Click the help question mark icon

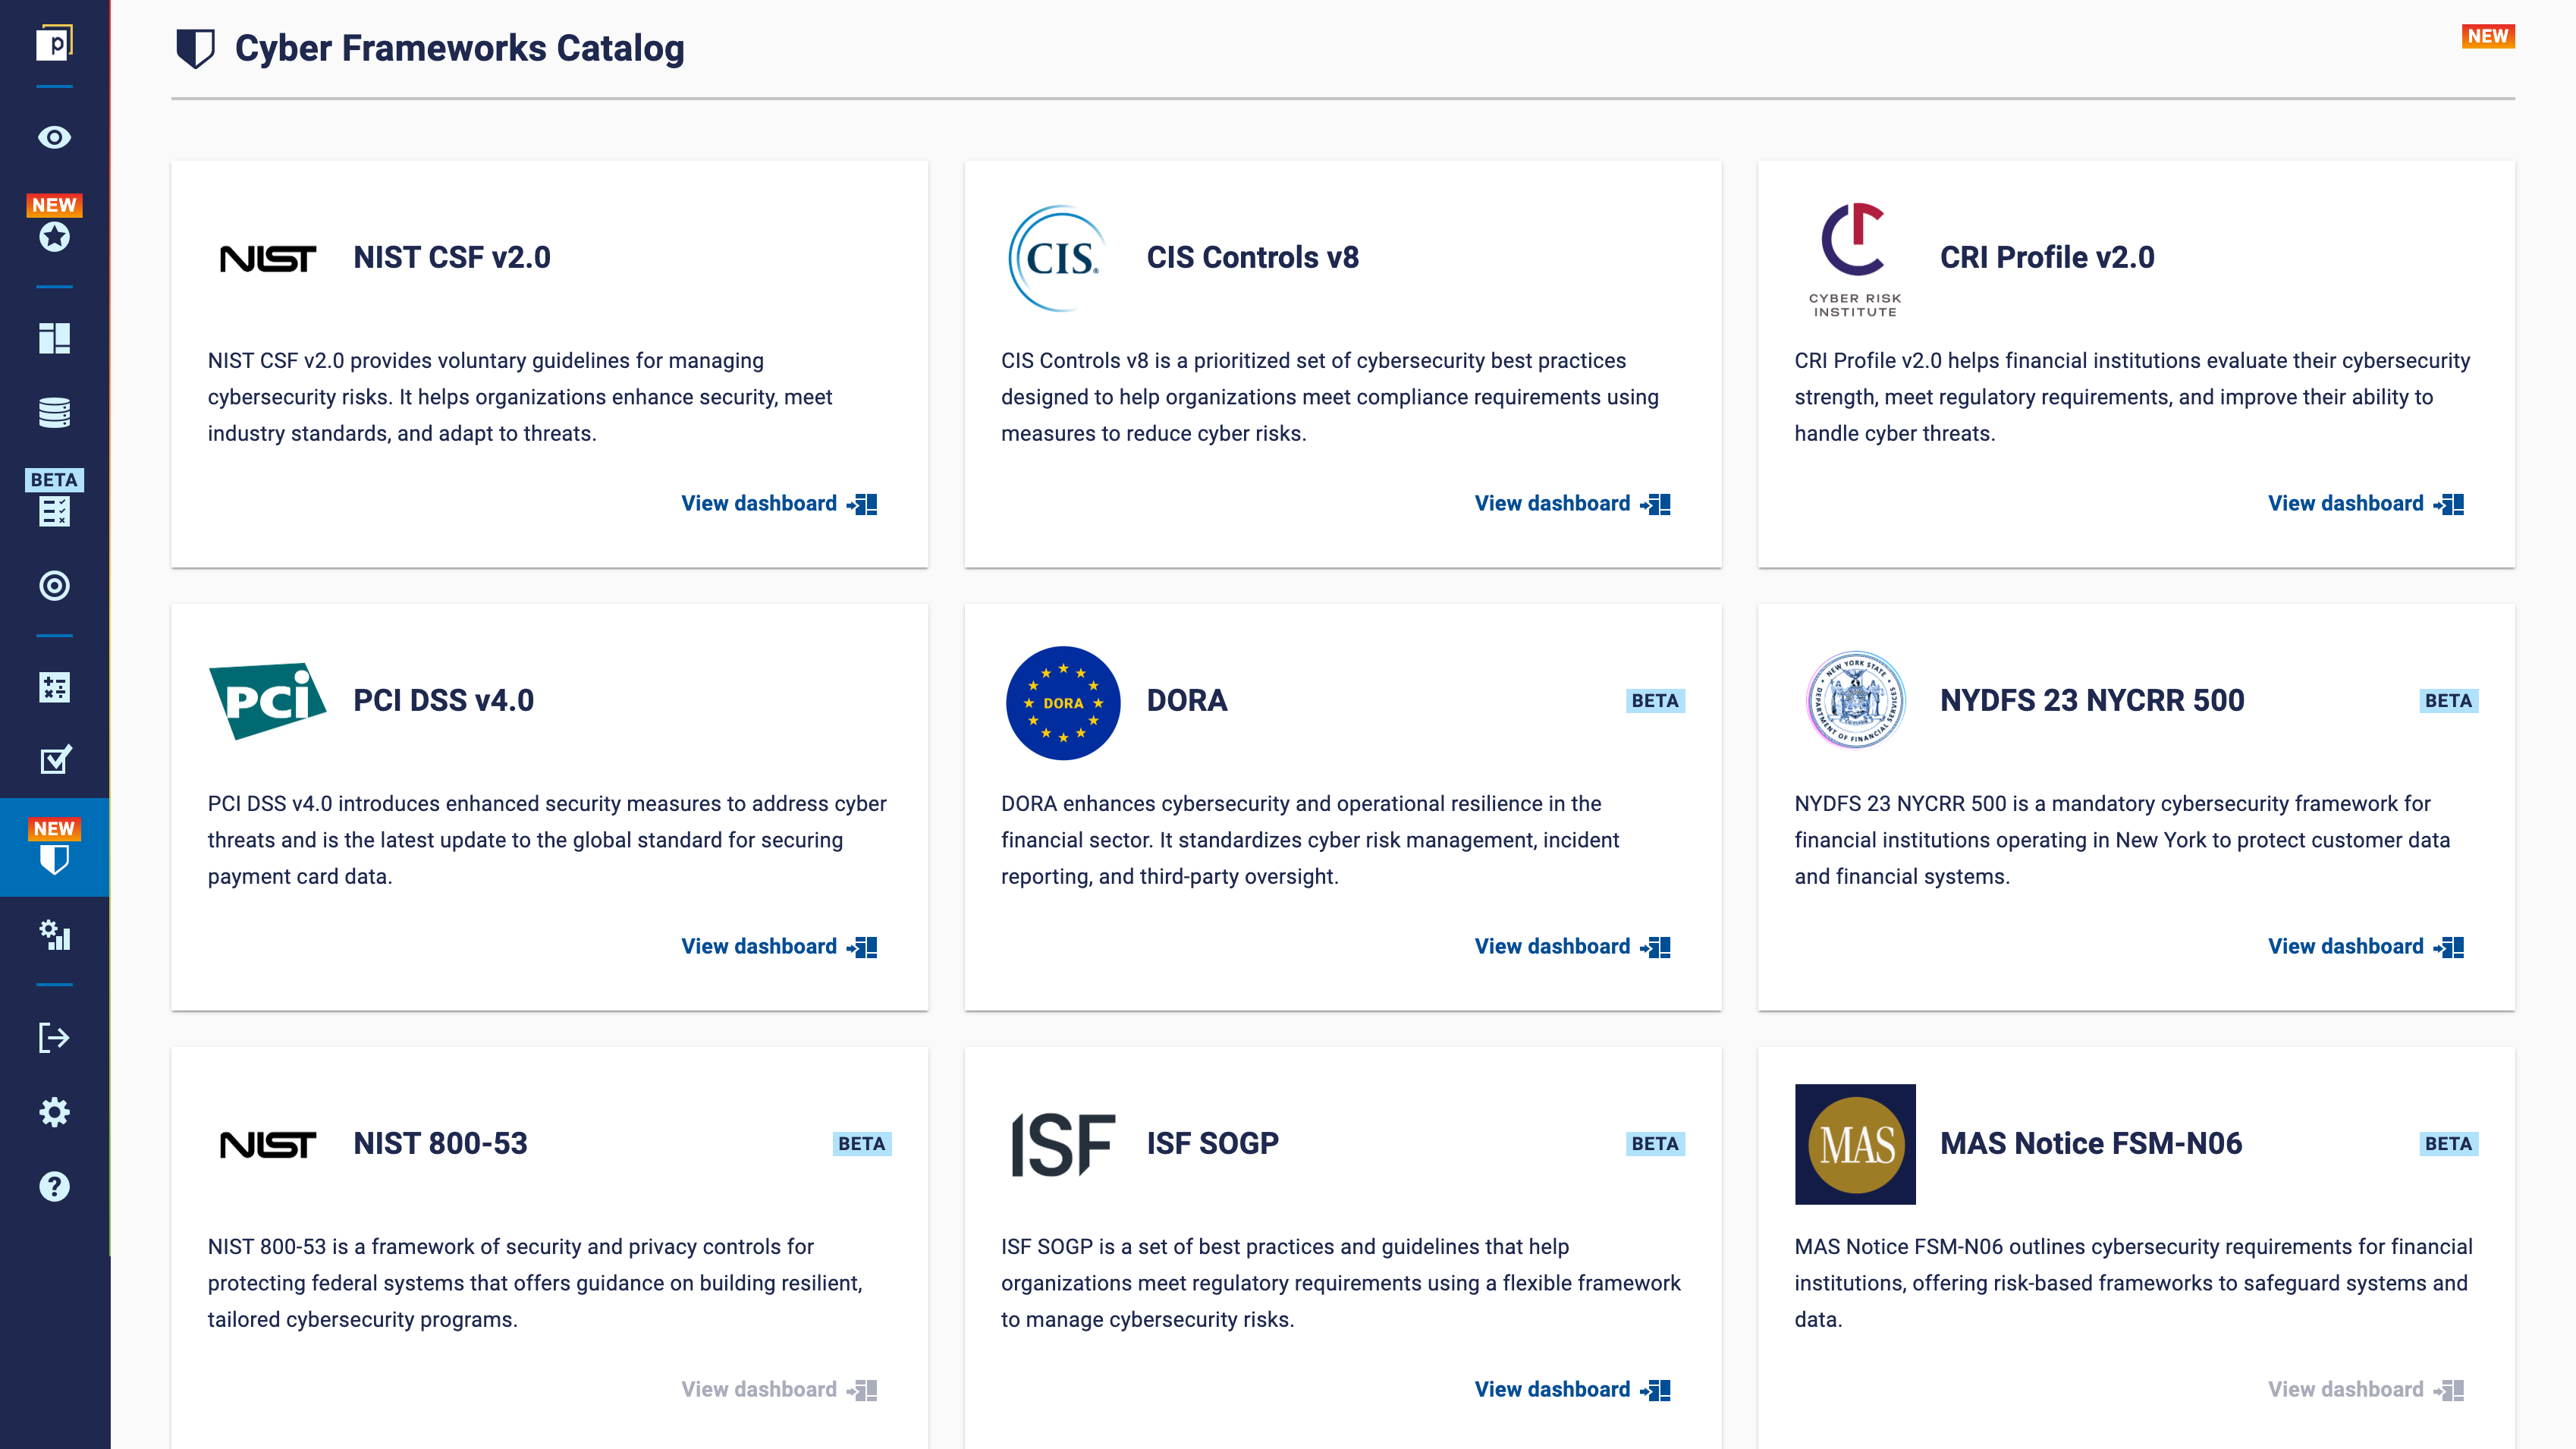point(54,1186)
